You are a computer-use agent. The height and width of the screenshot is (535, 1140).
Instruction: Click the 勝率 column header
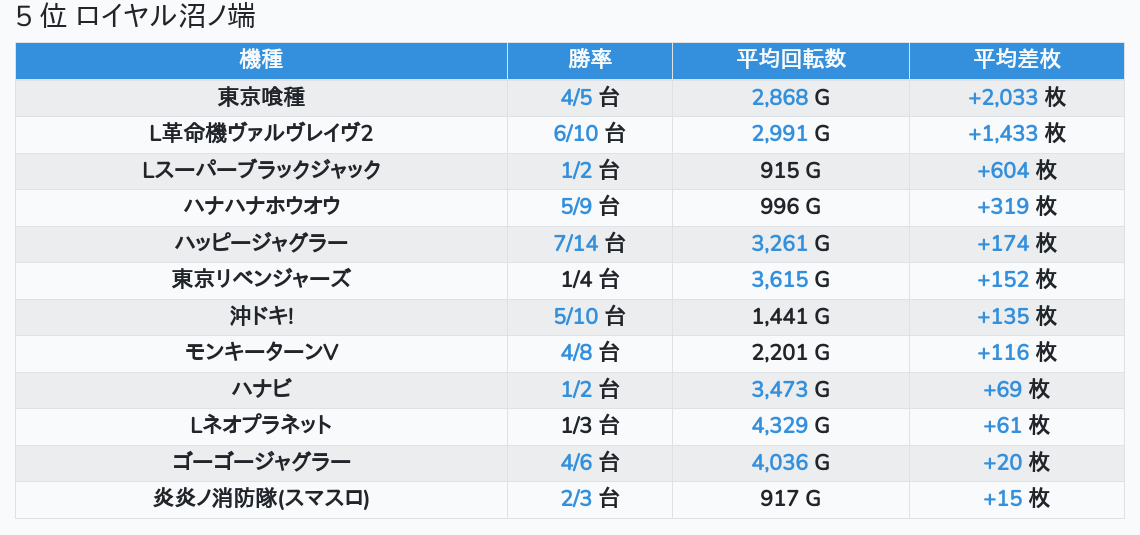pos(589,60)
